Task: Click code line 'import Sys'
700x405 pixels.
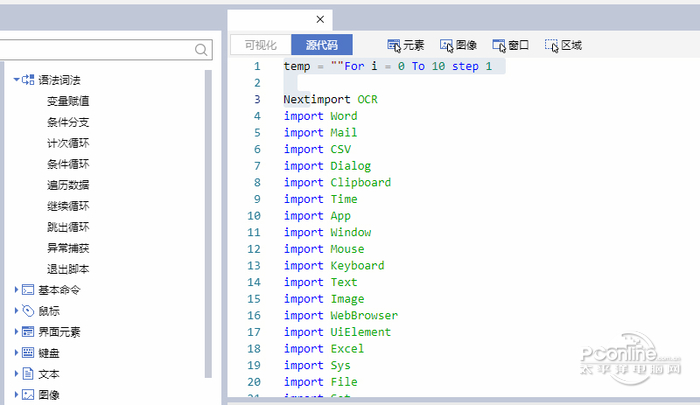Action: [x=317, y=365]
